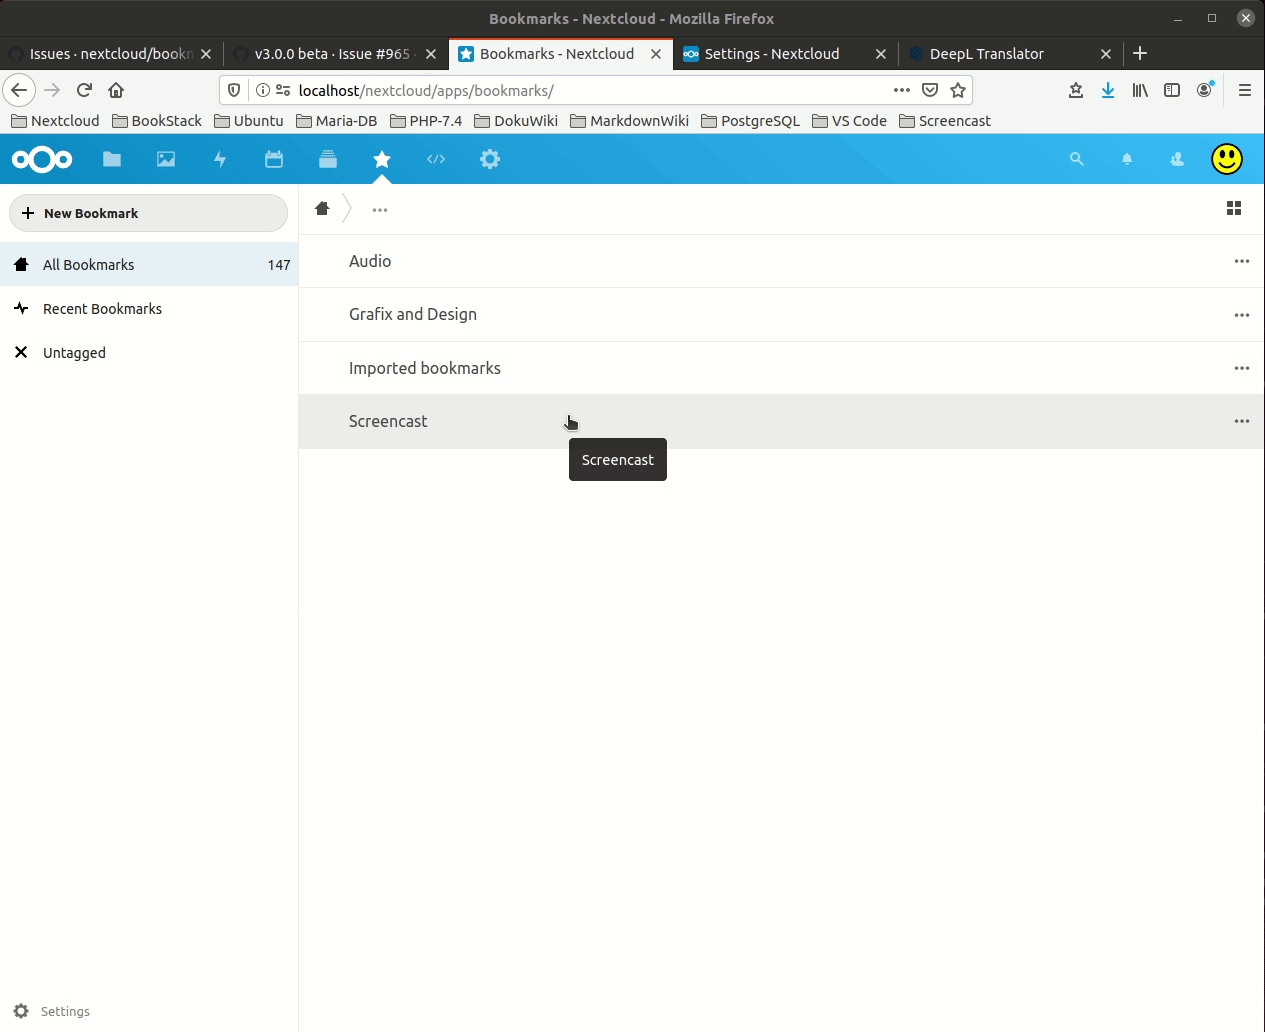This screenshot has width=1265, height=1032.
Task: Open Nextcloud bookmarks toolbar folder
Action: coord(55,121)
